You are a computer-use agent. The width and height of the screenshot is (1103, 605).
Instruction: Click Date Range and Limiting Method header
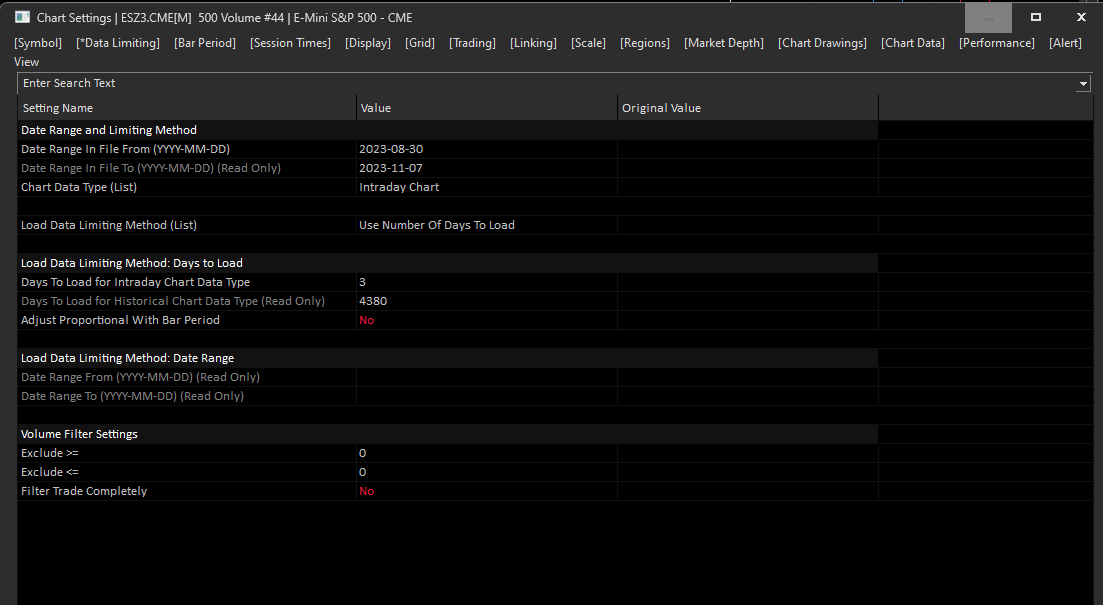(x=109, y=130)
